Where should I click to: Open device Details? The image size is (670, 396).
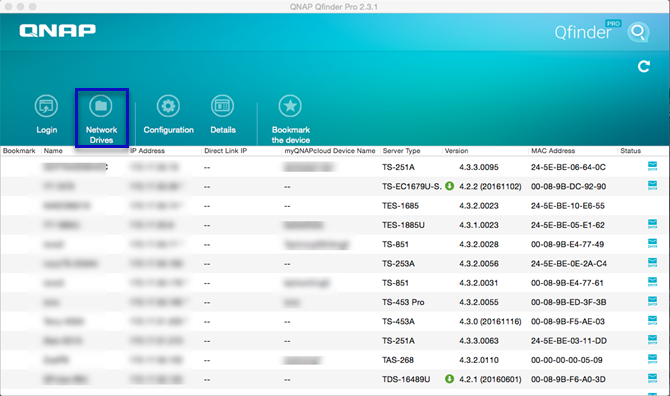point(223,114)
